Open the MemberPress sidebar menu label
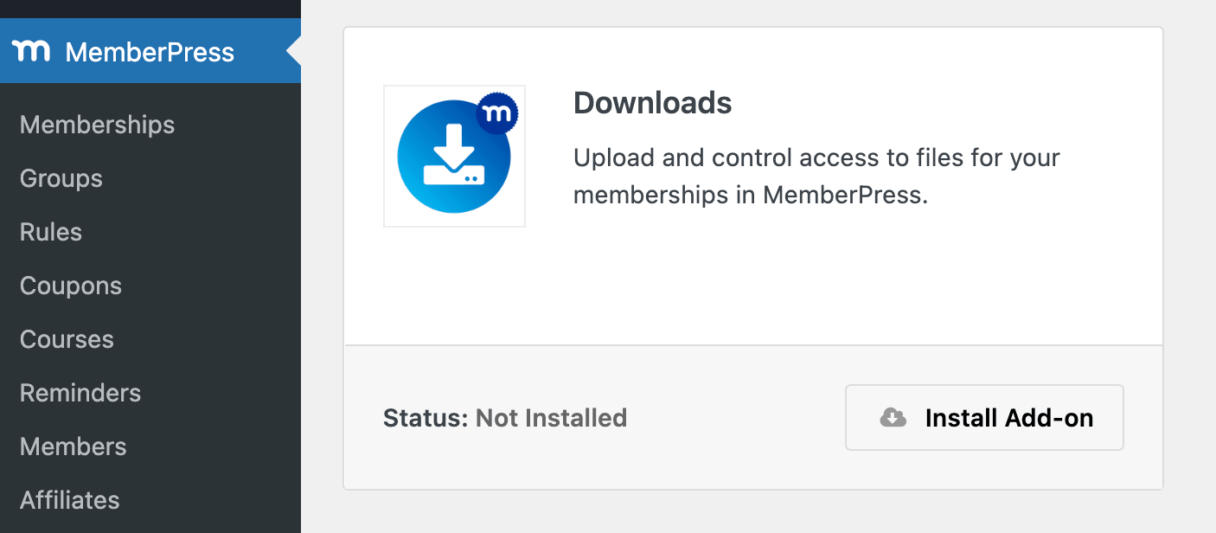Image resolution: width=1216 pixels, height=533 pixels. coord(150,52)
